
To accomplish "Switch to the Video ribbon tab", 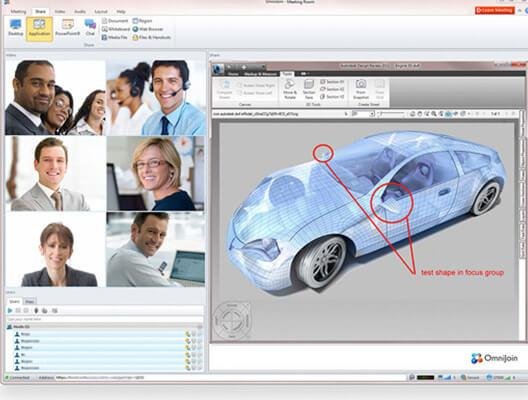I will [60, 11].
